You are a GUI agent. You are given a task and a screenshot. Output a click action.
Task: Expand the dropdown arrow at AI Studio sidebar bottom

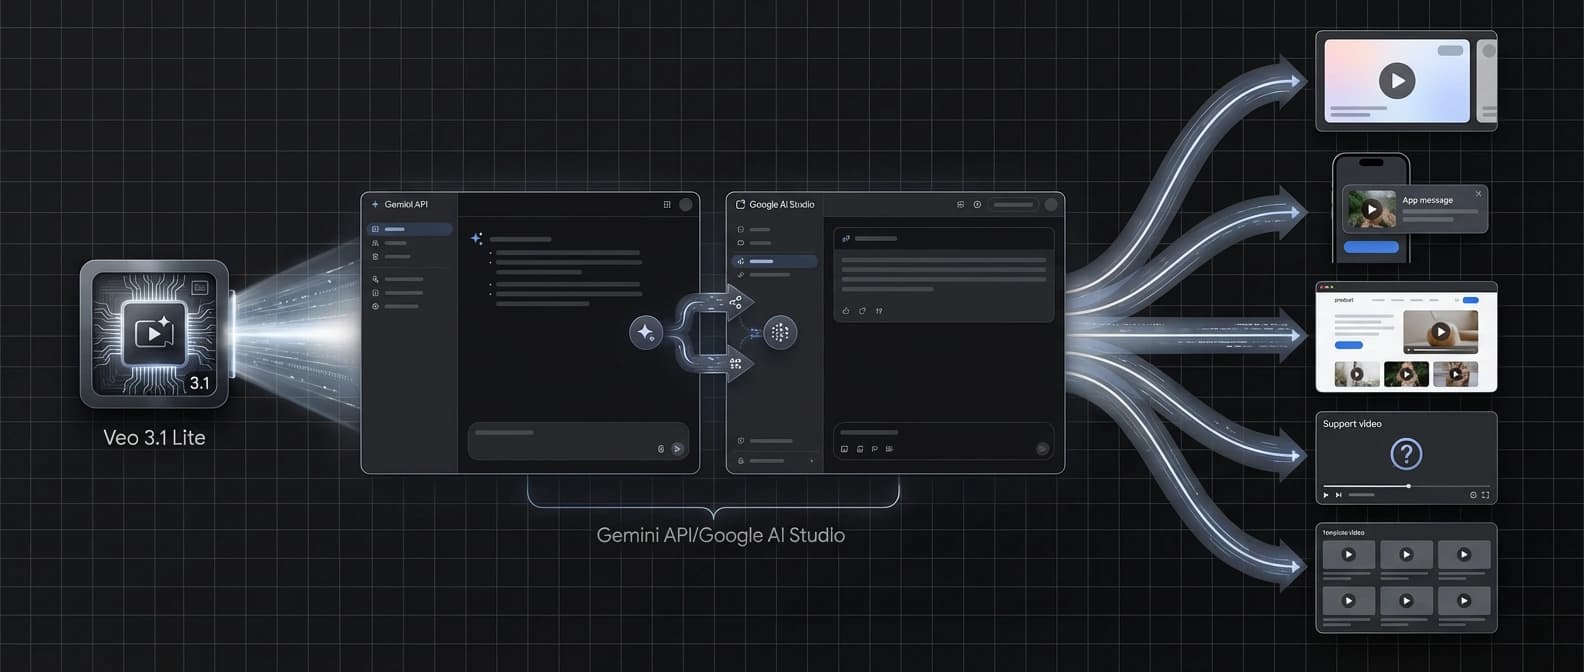(811, 461)
